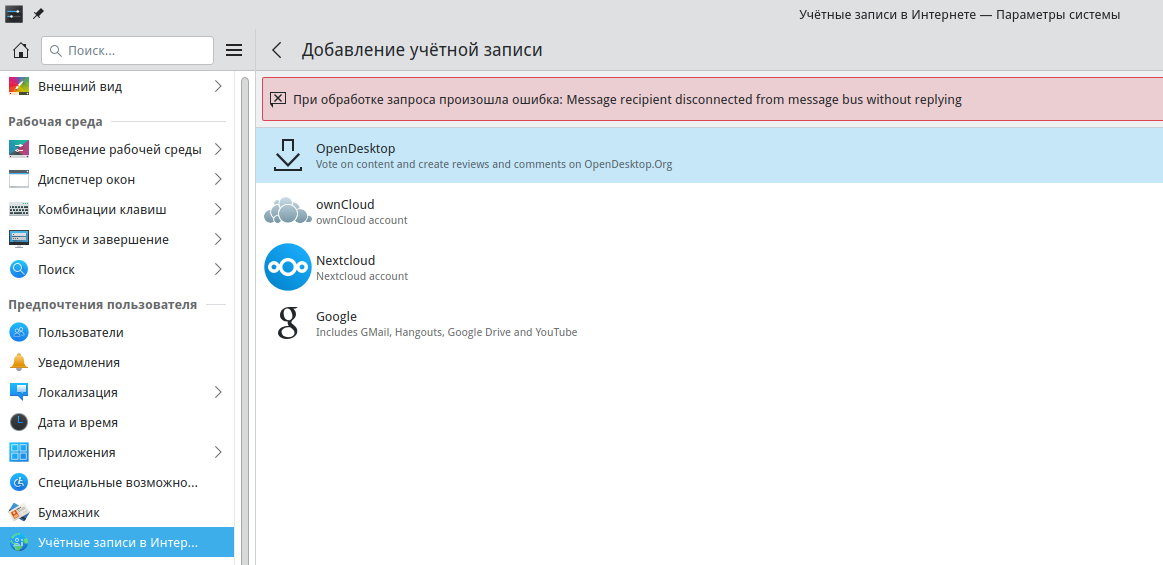Expand the "Внешний вид" chevron

pos(218,86)
